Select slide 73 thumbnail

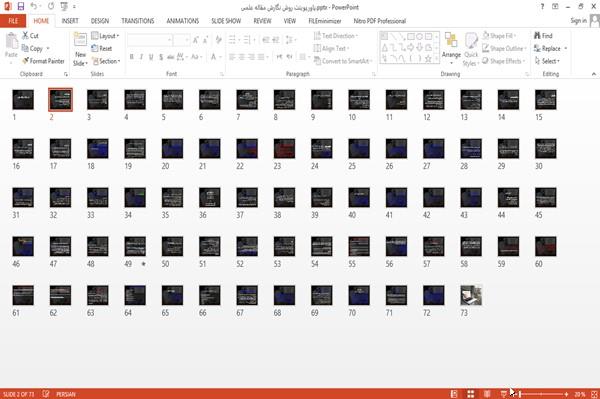tap(471, 295)
